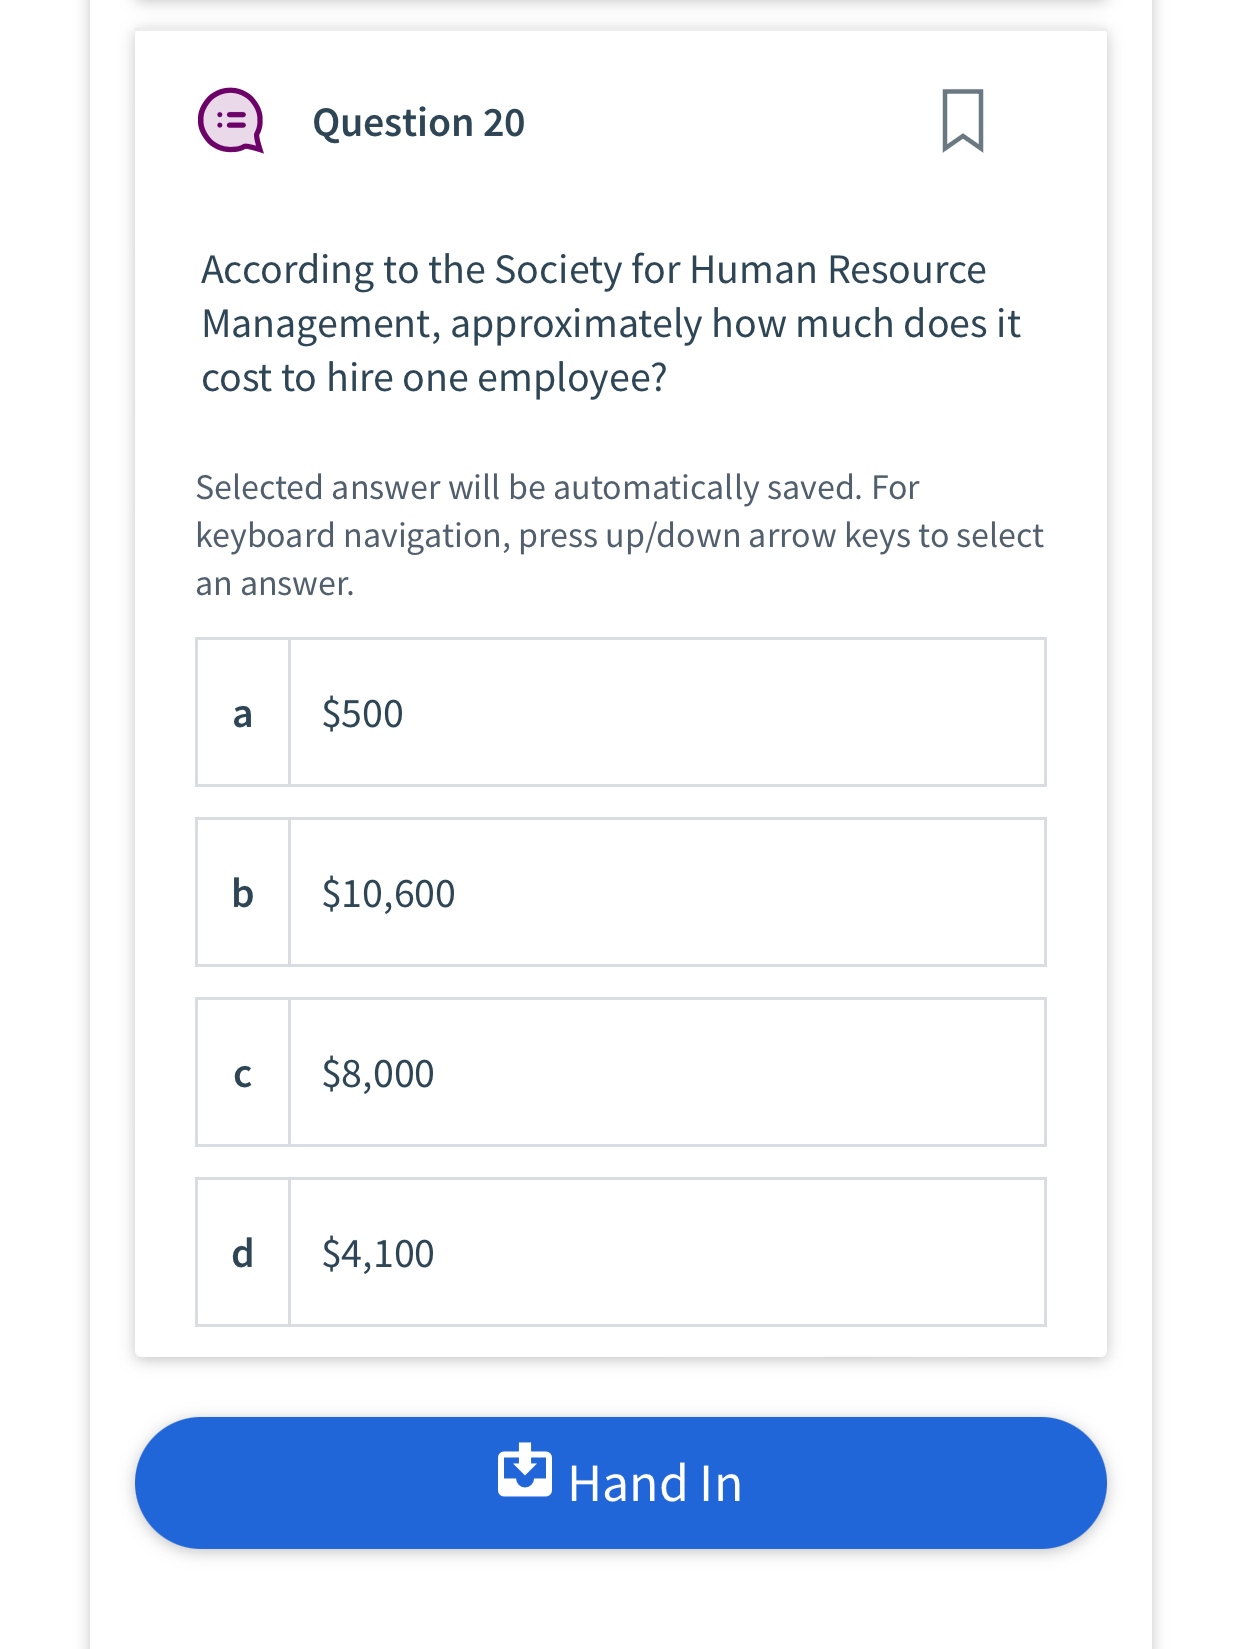Select the letter b option box

click(243, 893)
